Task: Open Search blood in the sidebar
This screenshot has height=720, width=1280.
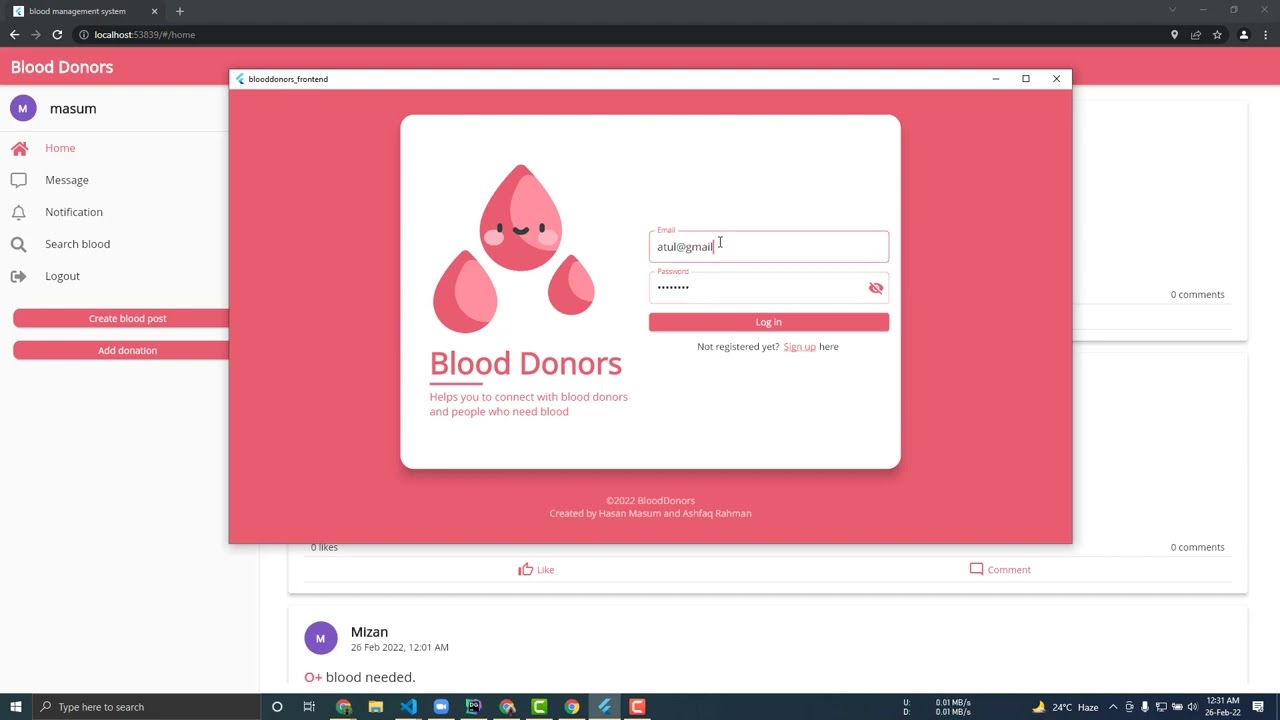Action: [x=77, y=244]
